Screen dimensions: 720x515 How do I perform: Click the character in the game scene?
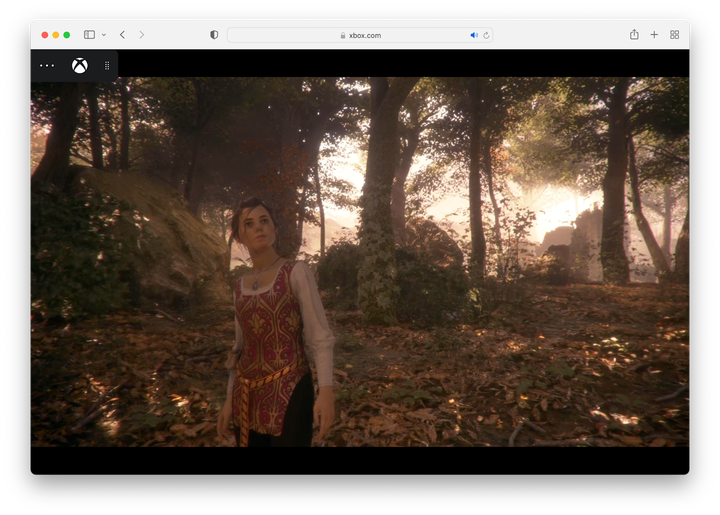coord(270,320)
